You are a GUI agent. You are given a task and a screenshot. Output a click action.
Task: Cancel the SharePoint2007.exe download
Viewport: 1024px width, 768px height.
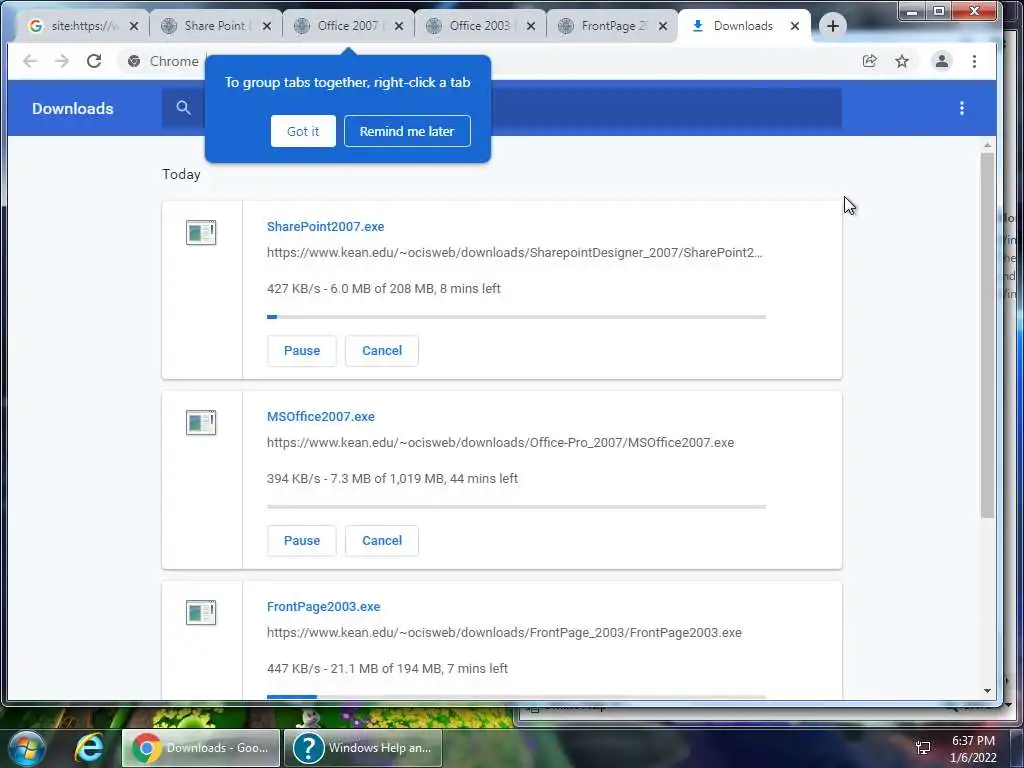click(382, 351)
